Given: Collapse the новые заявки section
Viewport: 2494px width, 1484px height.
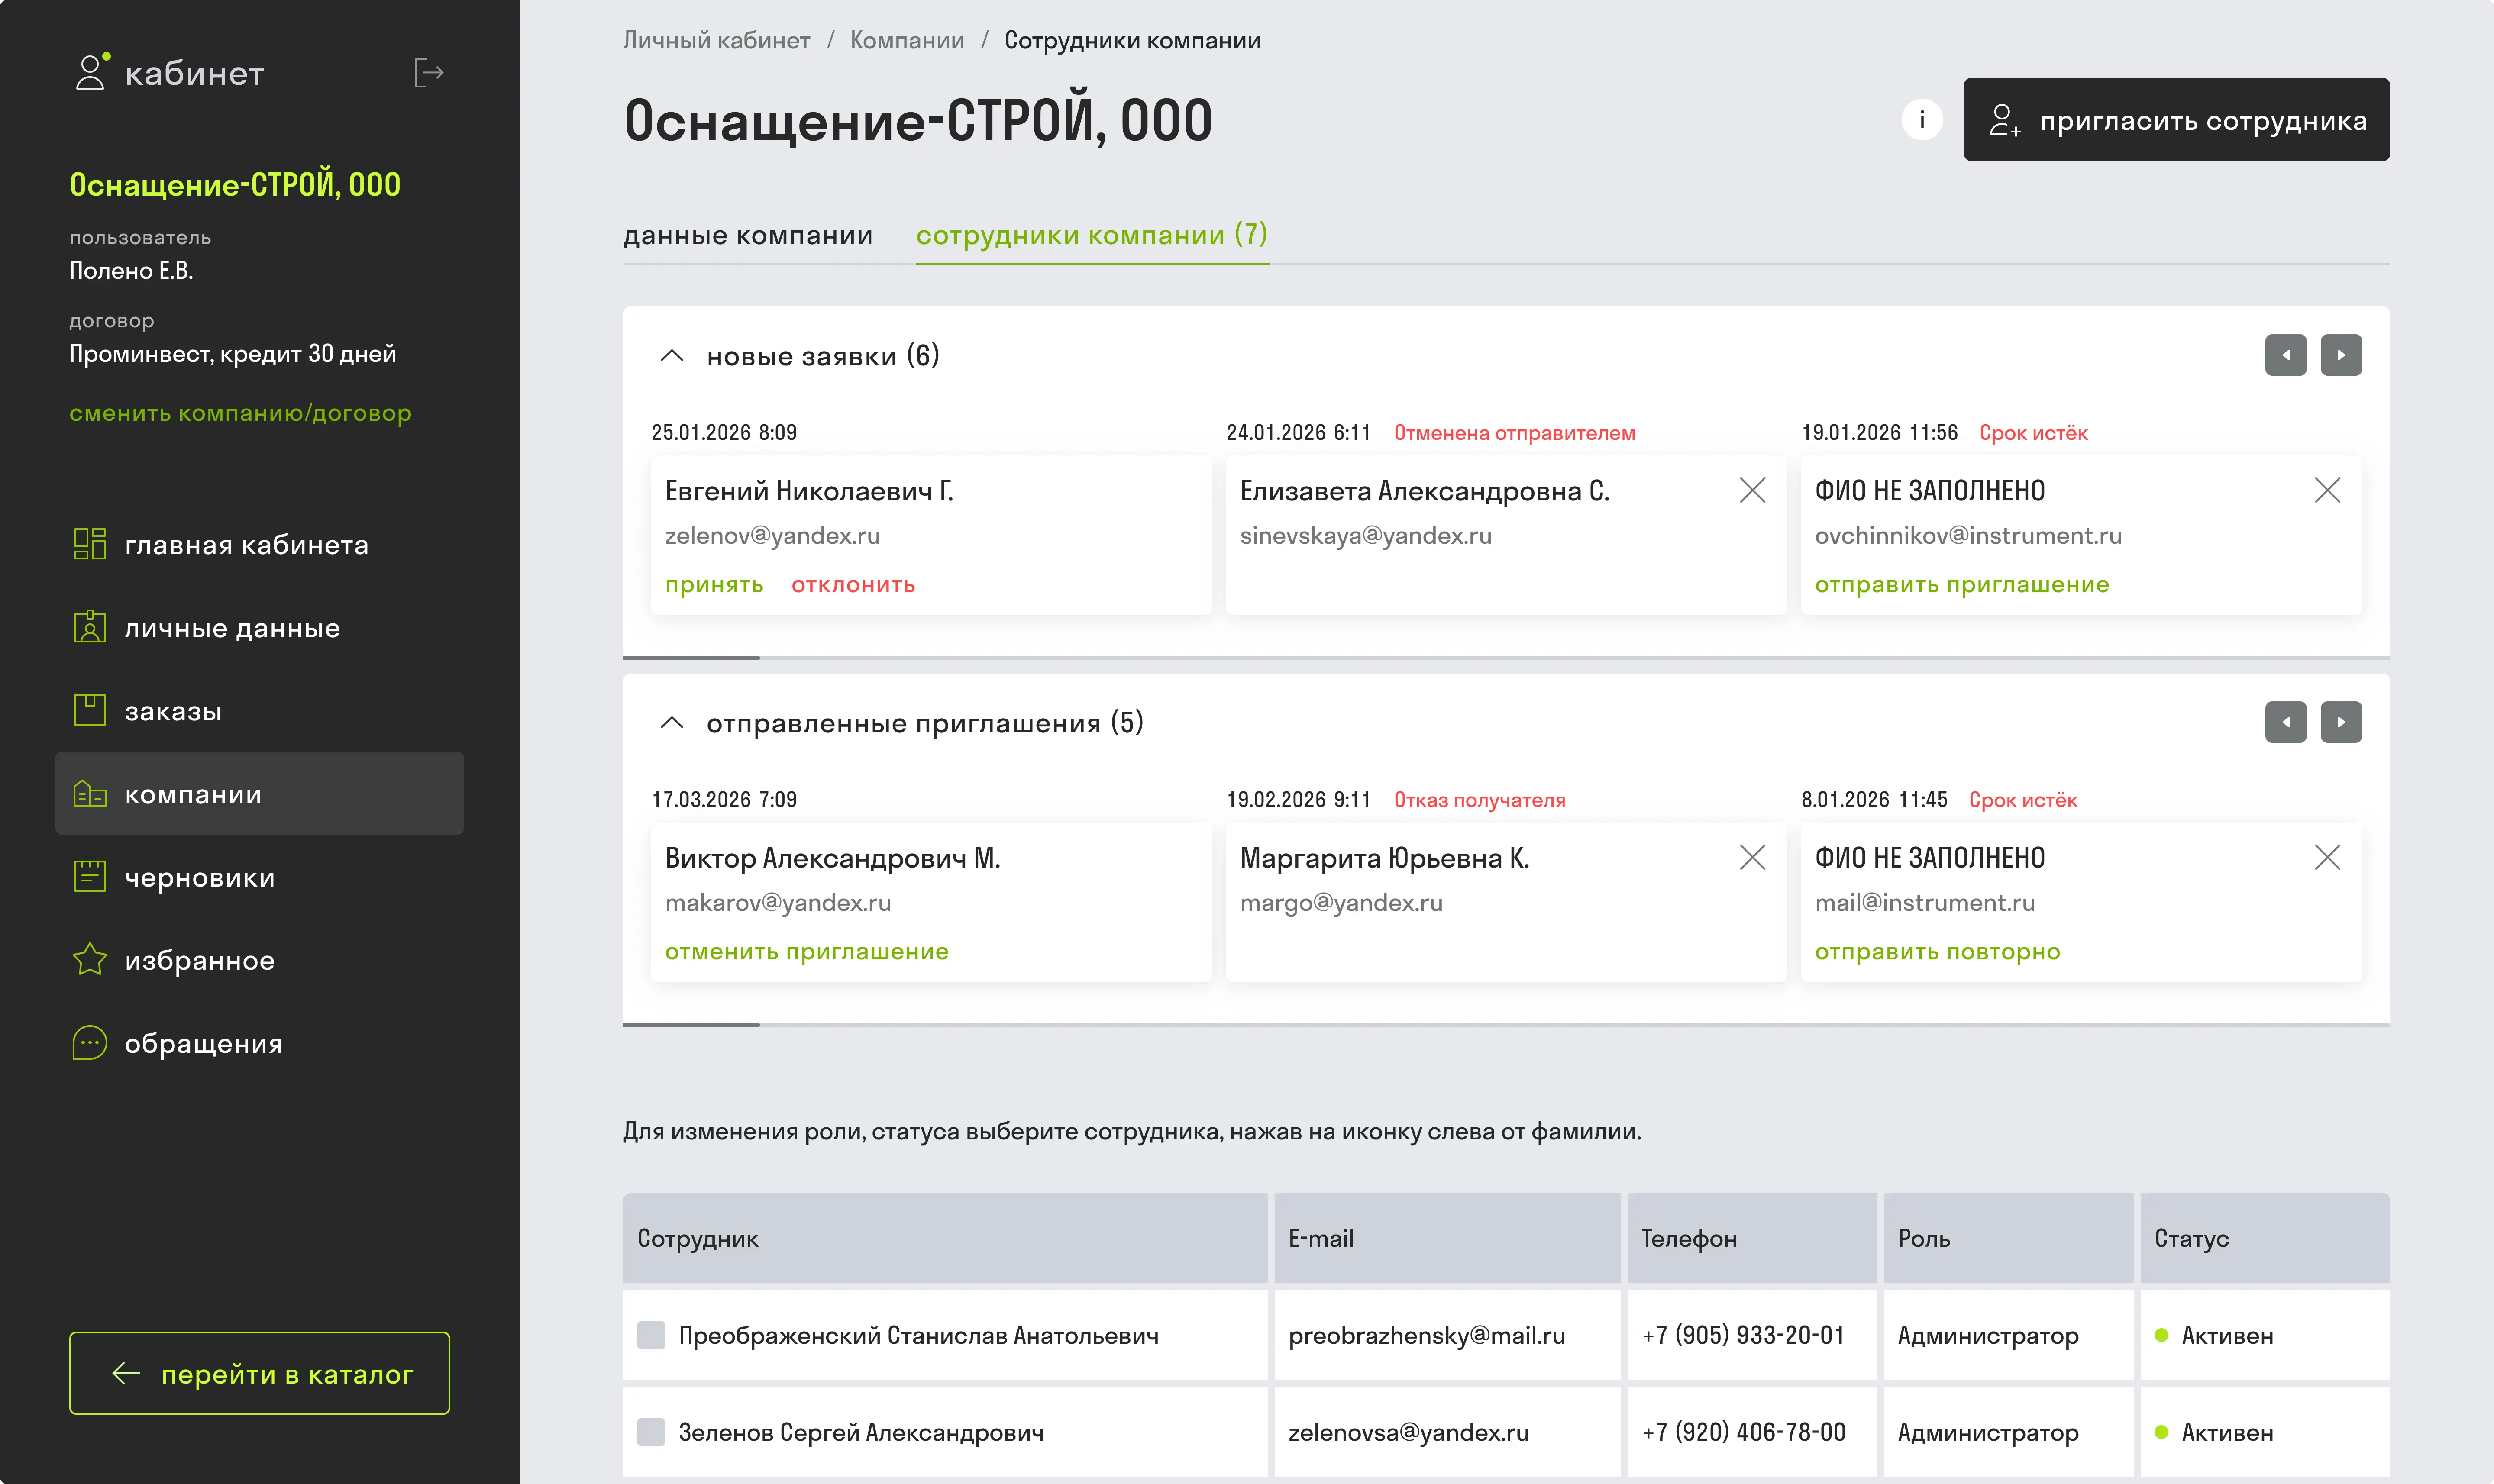Looking at the screenshot, I should coord(672,355).
